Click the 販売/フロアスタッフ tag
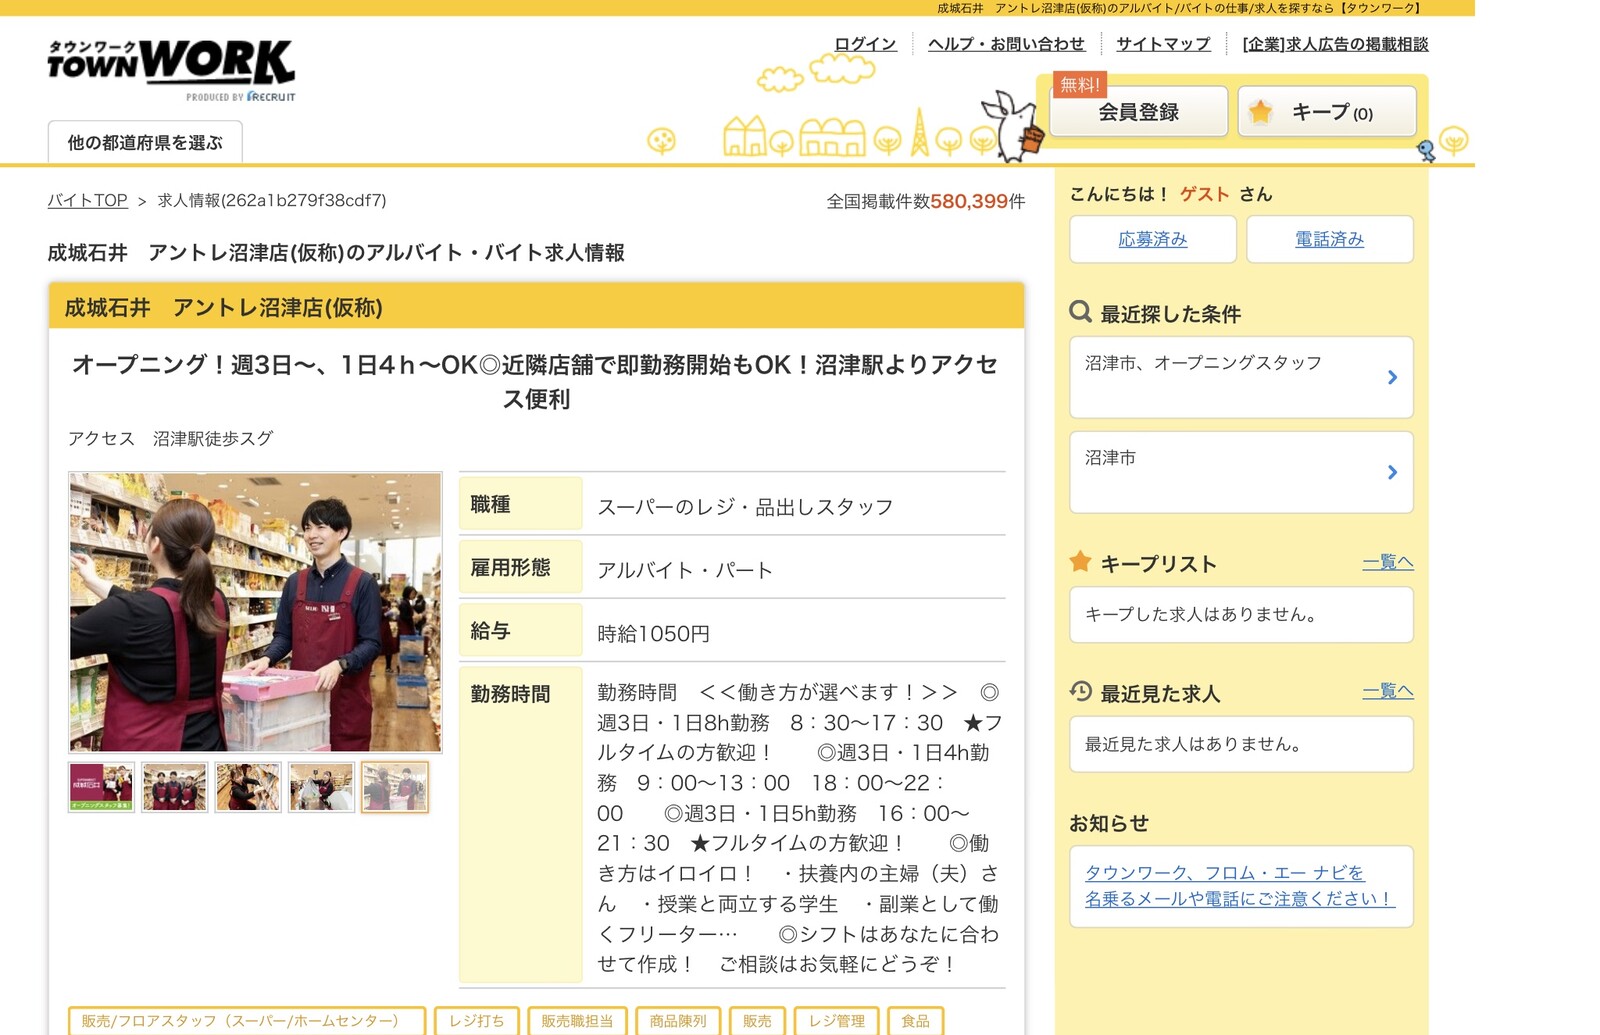This screenshot has width=1600, height=1035. click(x=247, y=1021)
